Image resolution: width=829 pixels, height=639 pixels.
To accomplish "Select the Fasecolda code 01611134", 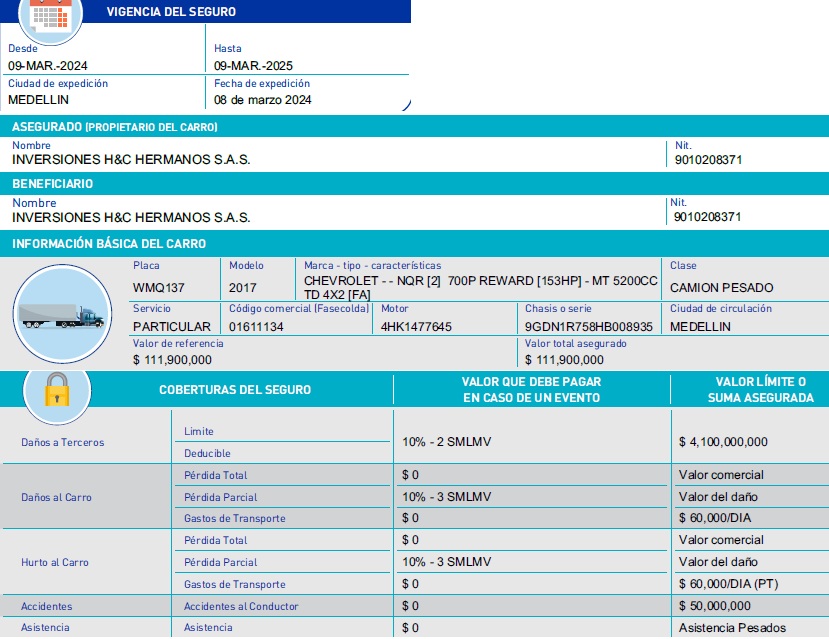I will tap(256, 327).
